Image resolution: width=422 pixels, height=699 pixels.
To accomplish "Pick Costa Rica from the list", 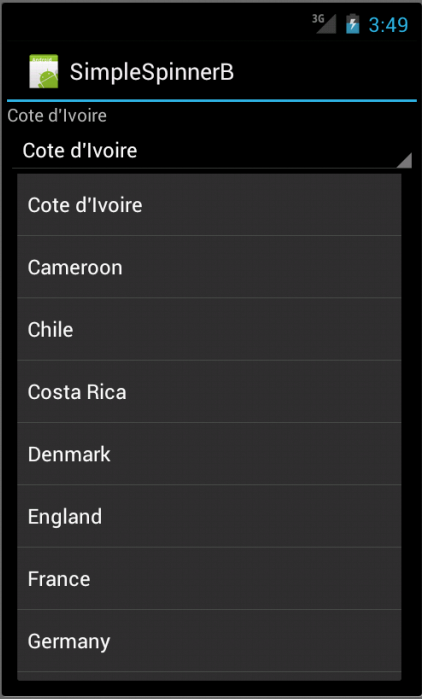I will [x=209, y=391].
